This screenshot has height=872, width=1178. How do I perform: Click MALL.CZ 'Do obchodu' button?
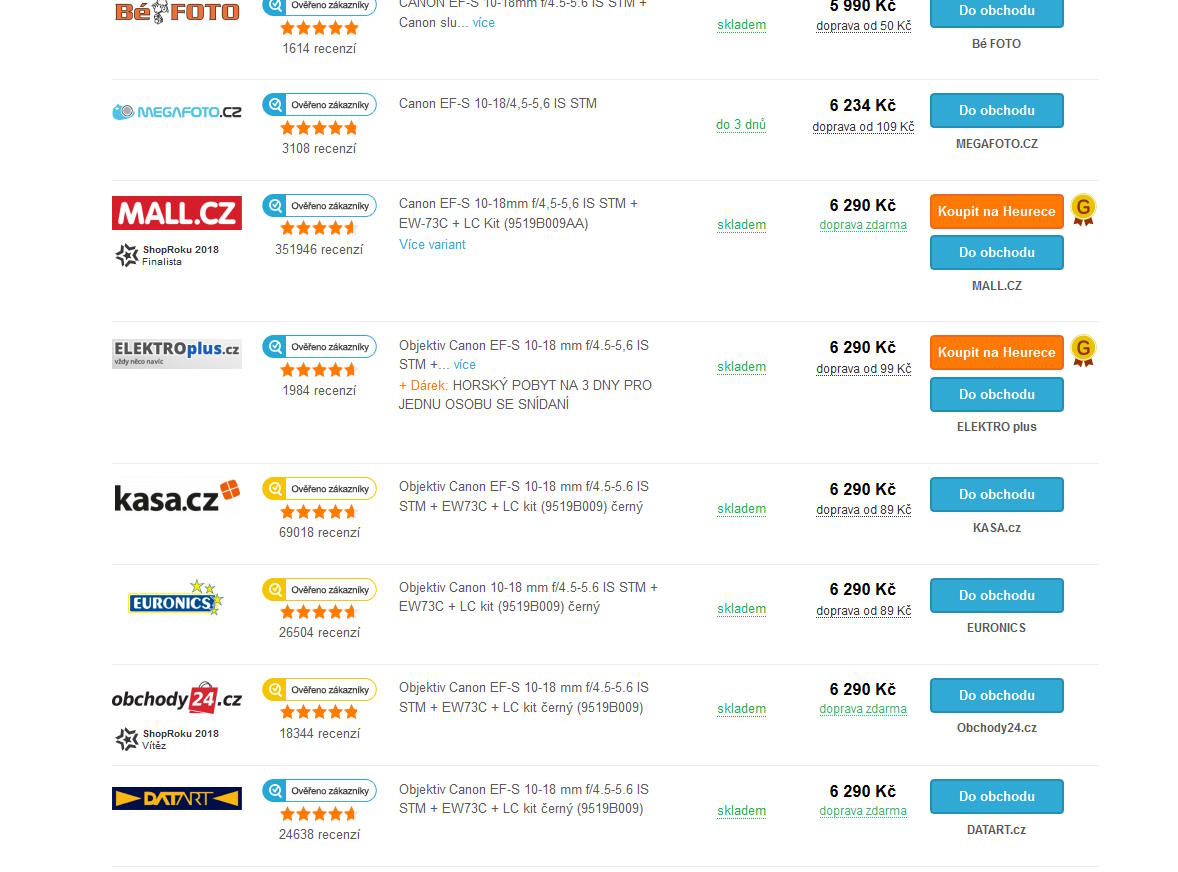point(996,252)
